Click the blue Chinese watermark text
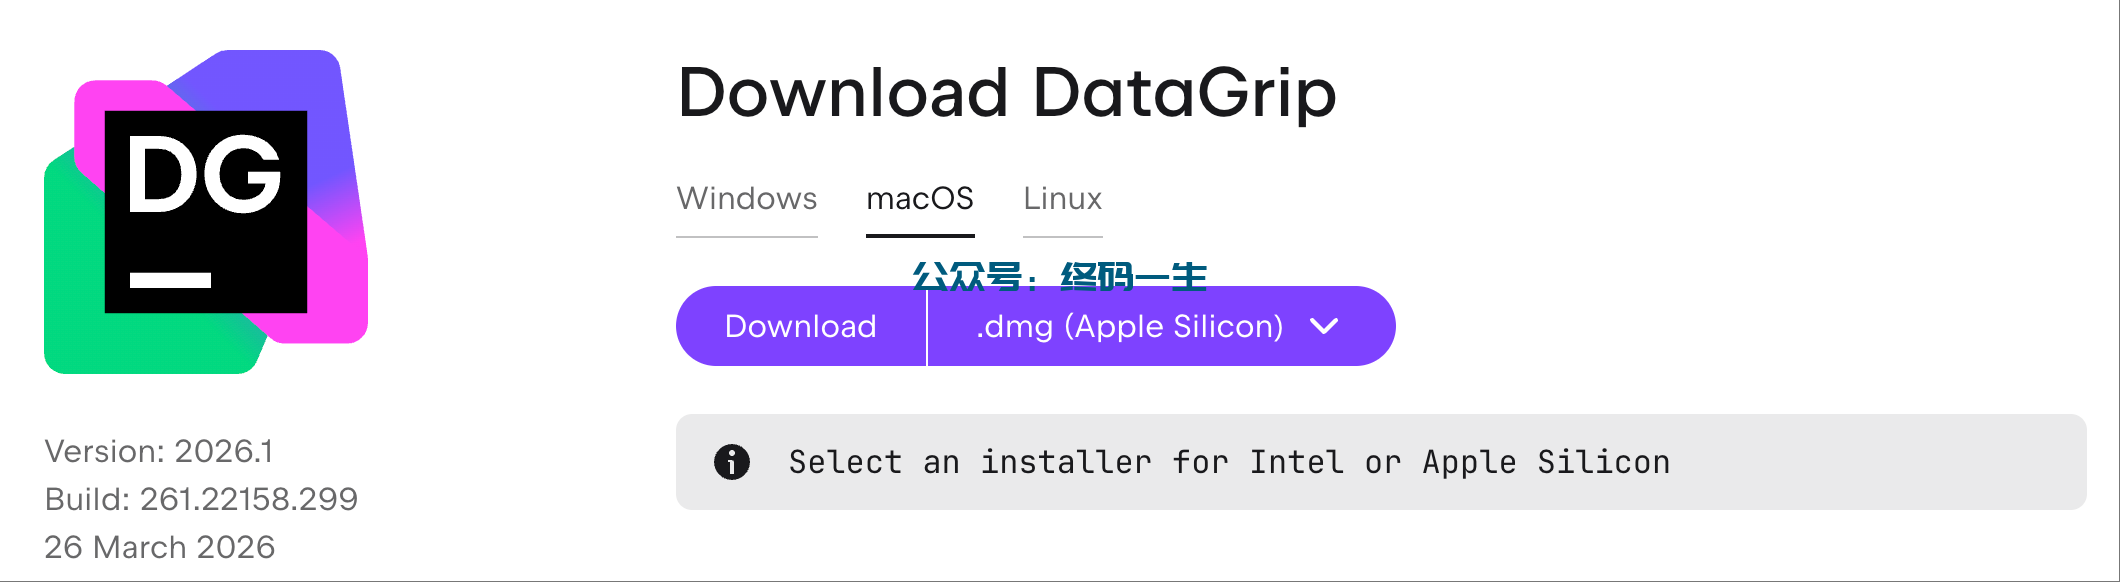Screen dimensions: 2120x582 (x=1060, y=275)
